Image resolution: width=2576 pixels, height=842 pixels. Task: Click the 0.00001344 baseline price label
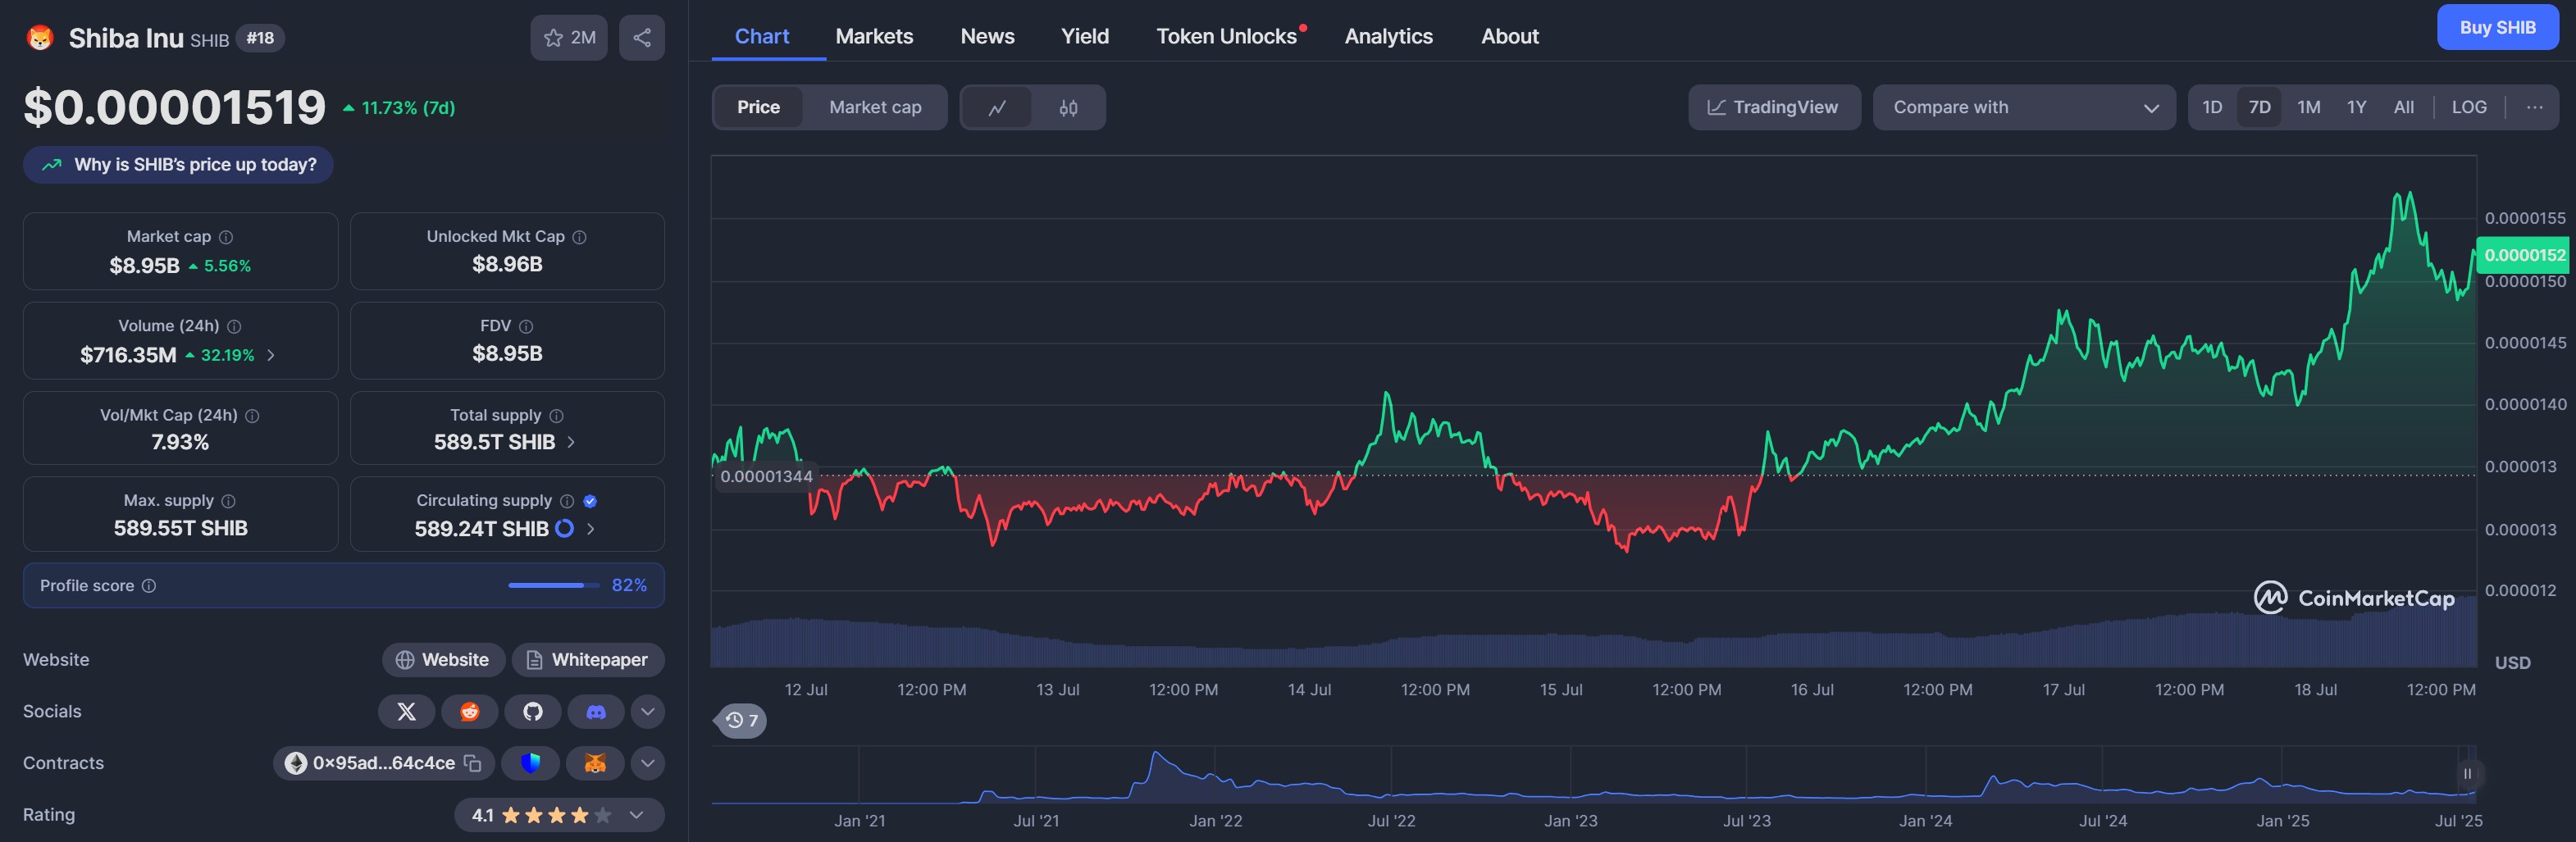pyautogui.click(x=766, y=476)
